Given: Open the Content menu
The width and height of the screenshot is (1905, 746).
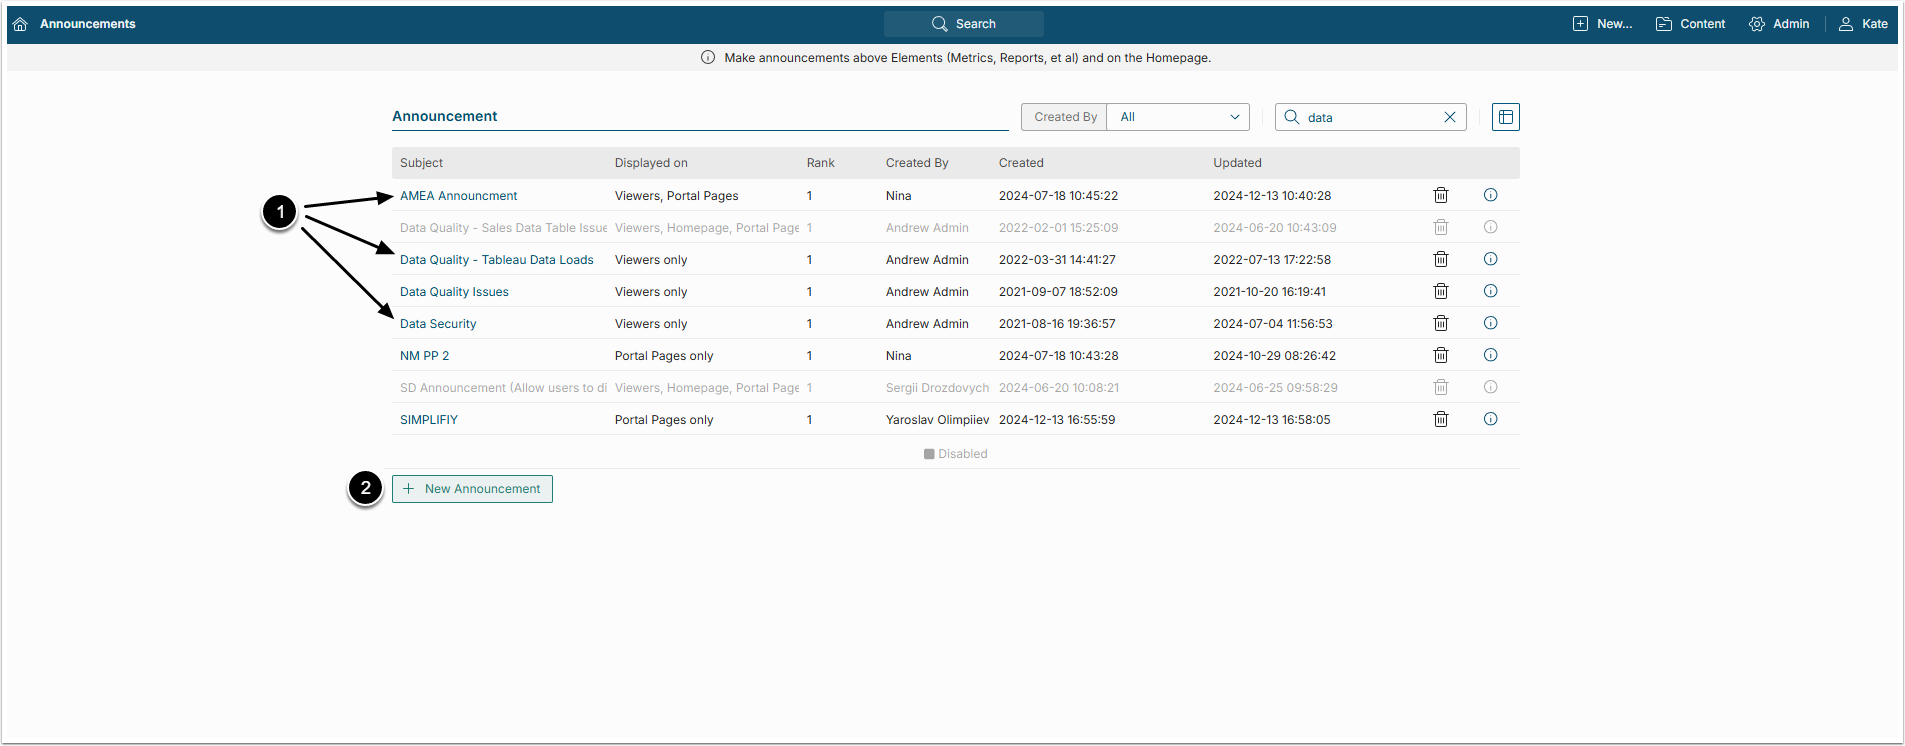Looking at the screenshot, I should tap(1690, 24).
